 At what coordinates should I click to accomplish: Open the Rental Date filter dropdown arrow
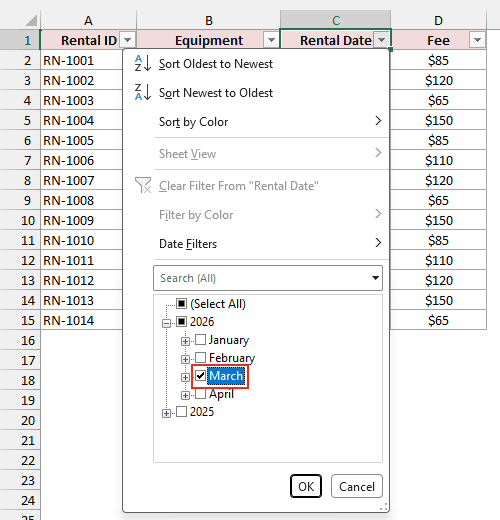tap(381, 40)
